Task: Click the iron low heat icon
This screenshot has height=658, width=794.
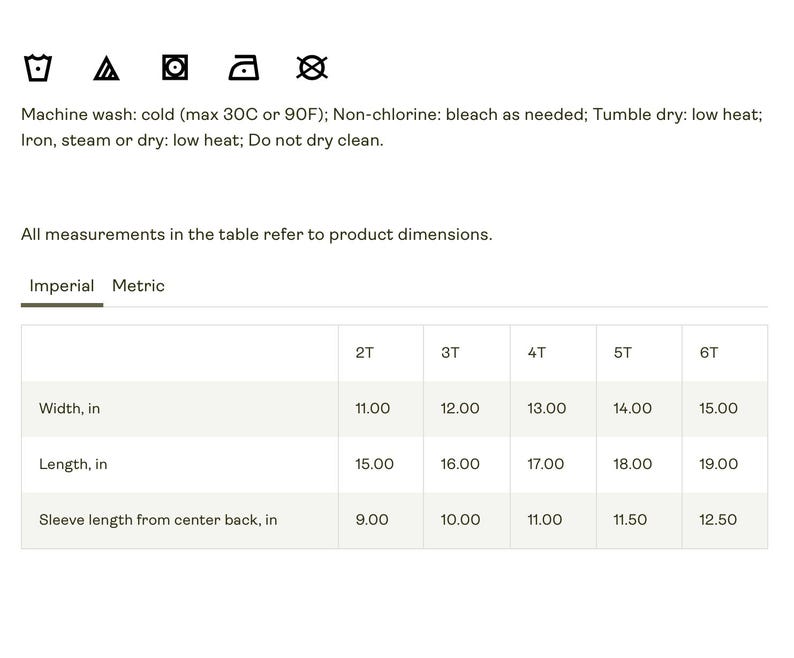Action: (x=244, y=67)
